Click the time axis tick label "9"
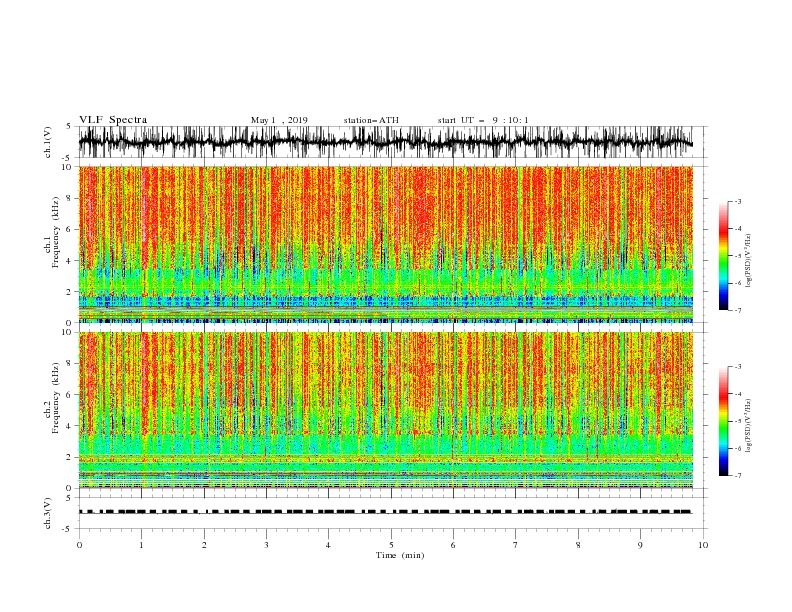 pos(640,545)
